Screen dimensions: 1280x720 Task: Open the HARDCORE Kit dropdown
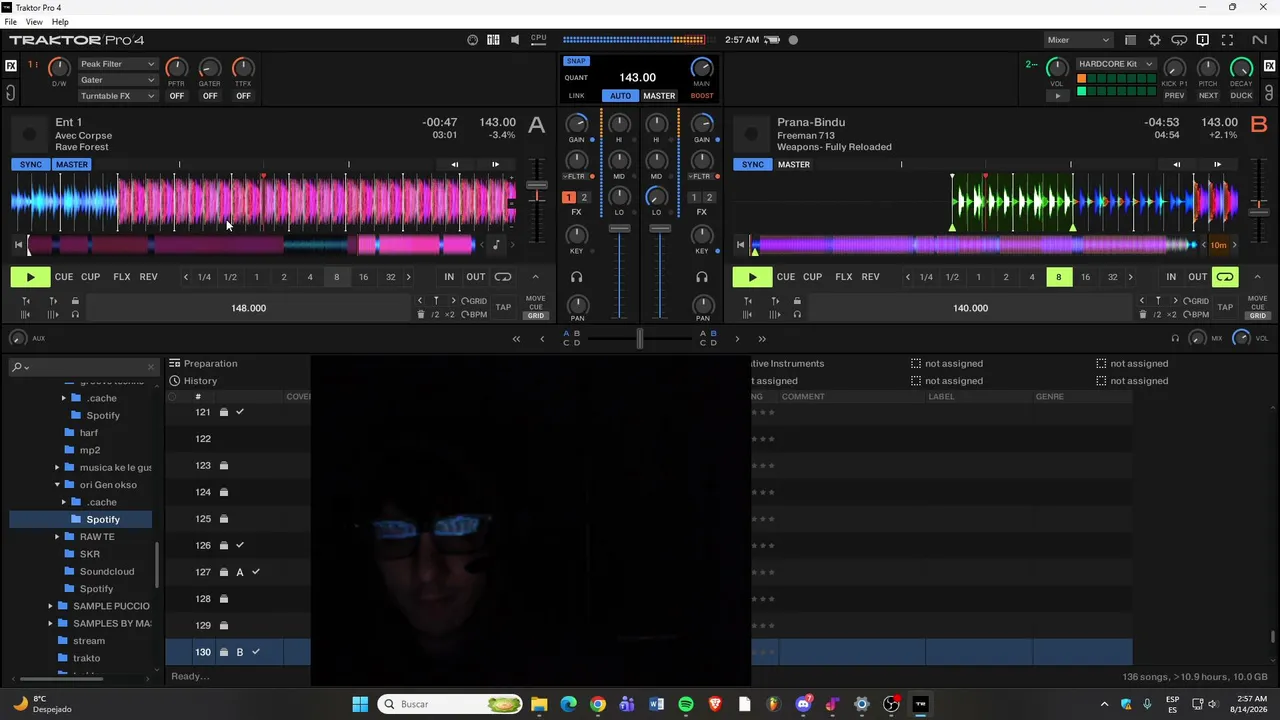pos(1116,64)
